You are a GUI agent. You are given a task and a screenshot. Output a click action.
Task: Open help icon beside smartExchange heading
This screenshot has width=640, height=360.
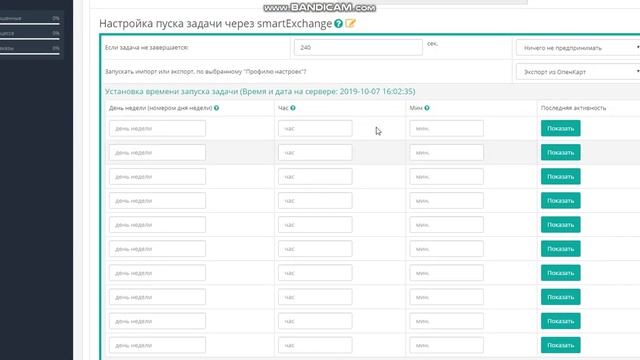(338, 24)
